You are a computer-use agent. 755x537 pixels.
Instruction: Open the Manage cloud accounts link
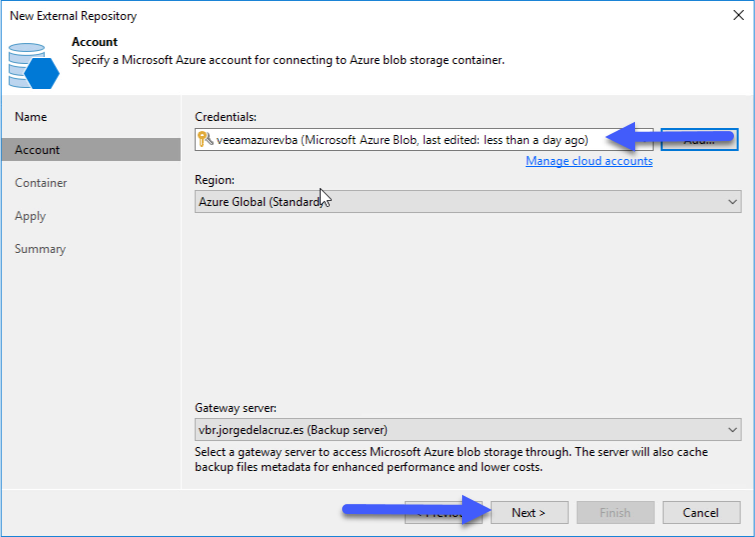[589, 161]
